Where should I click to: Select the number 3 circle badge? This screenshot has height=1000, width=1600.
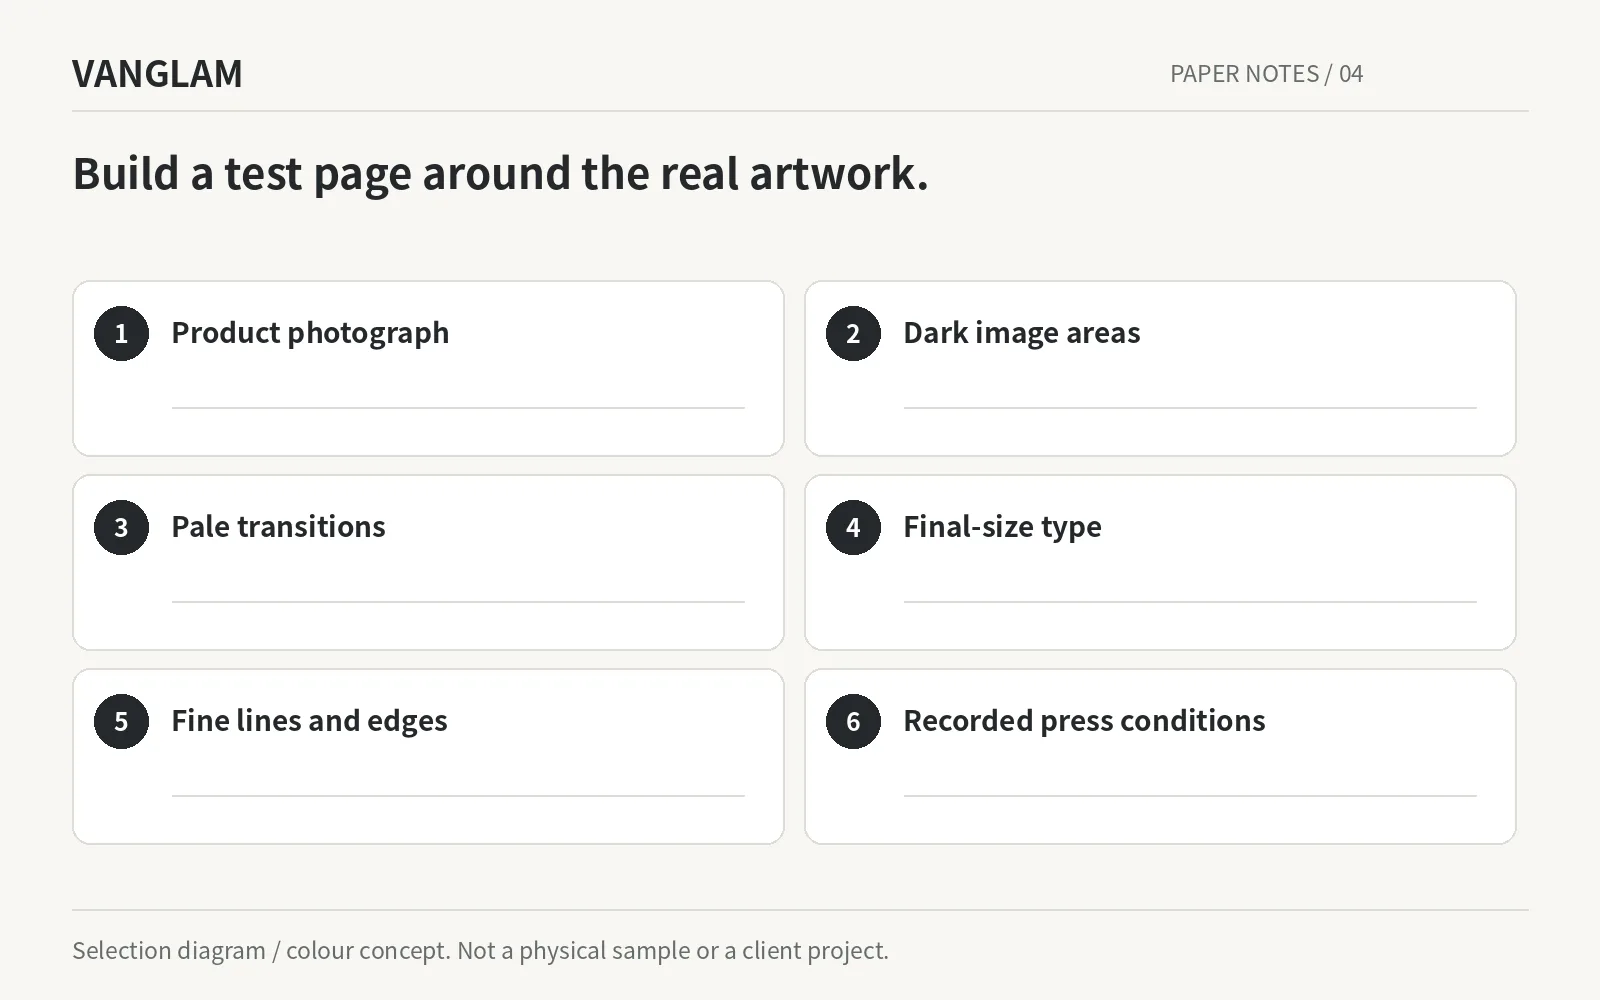121,527
